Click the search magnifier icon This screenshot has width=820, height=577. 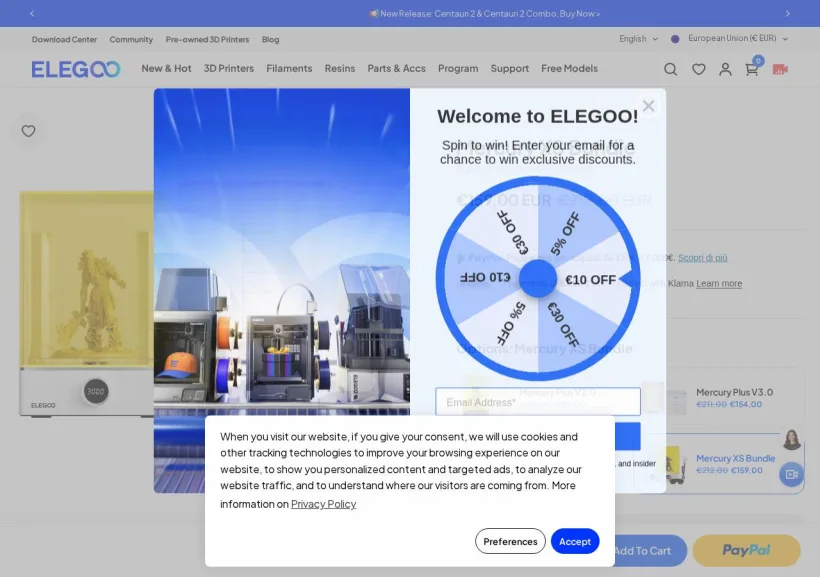pyautogui.click(x=670, y=69)
